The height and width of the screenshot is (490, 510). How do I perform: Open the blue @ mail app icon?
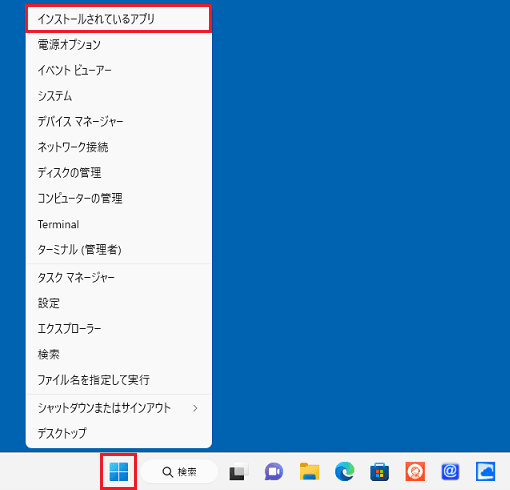tap(450, 472)
